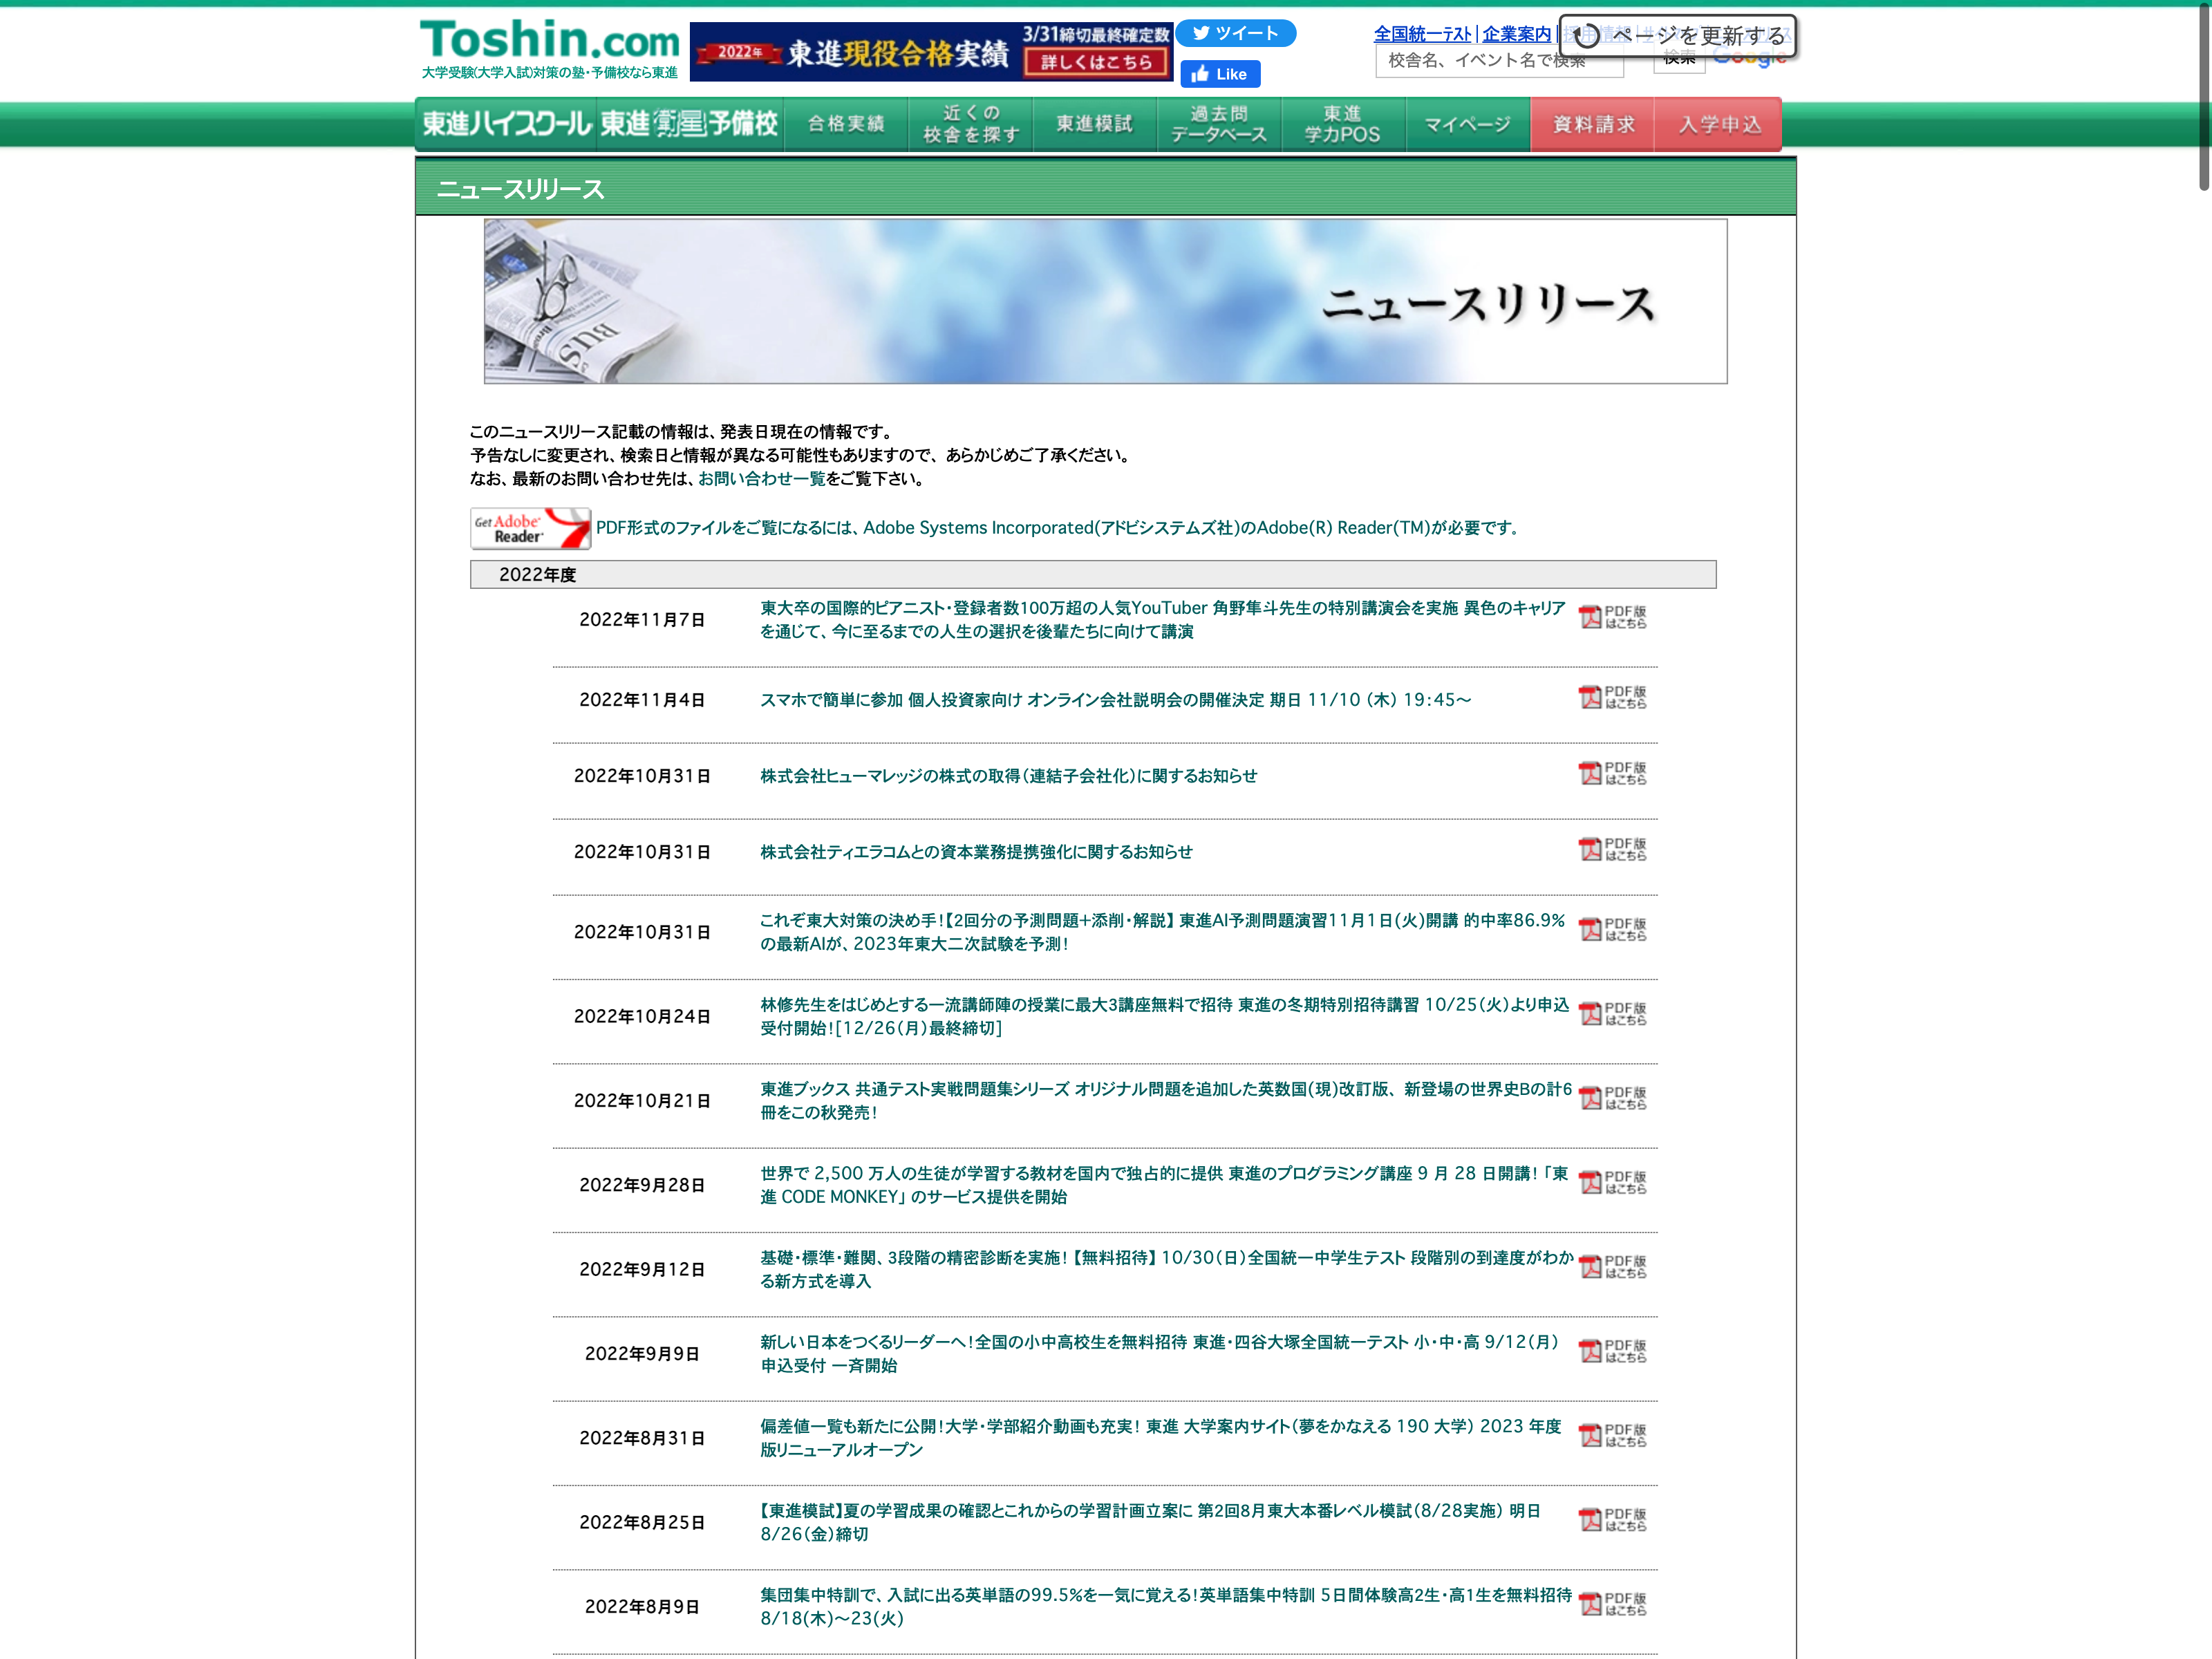
Task: Click the reload icon in ページを更新する
Action: click(1586, 37)
